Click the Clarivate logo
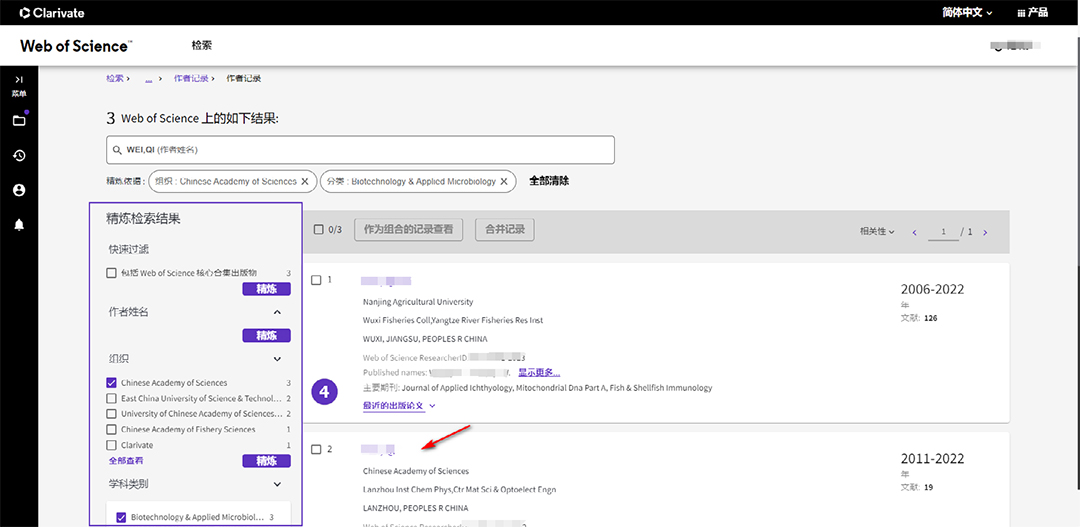1080x527 pixels. click(x=52, y=12)
